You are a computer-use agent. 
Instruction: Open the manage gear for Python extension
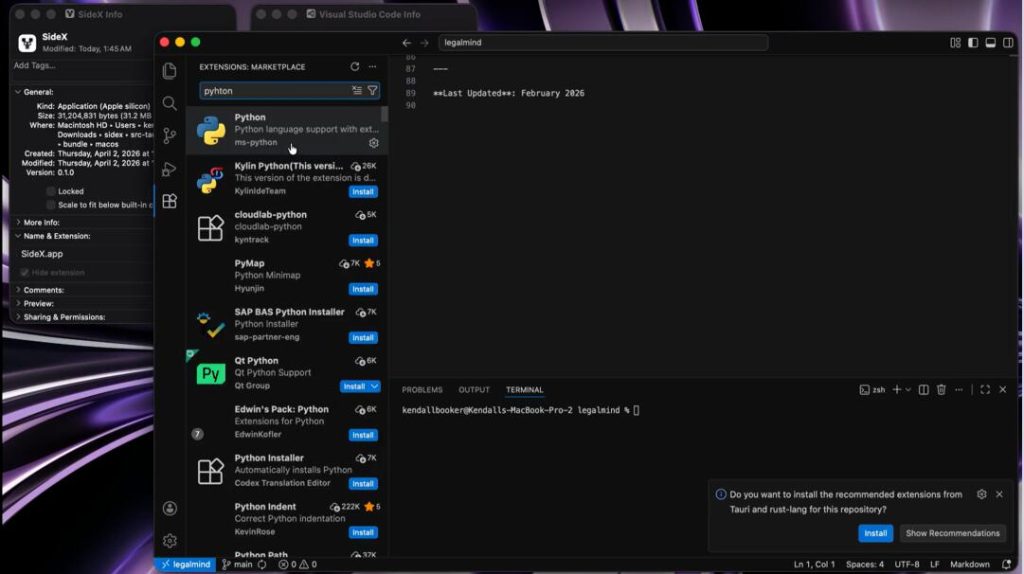(x=374, y=143)
